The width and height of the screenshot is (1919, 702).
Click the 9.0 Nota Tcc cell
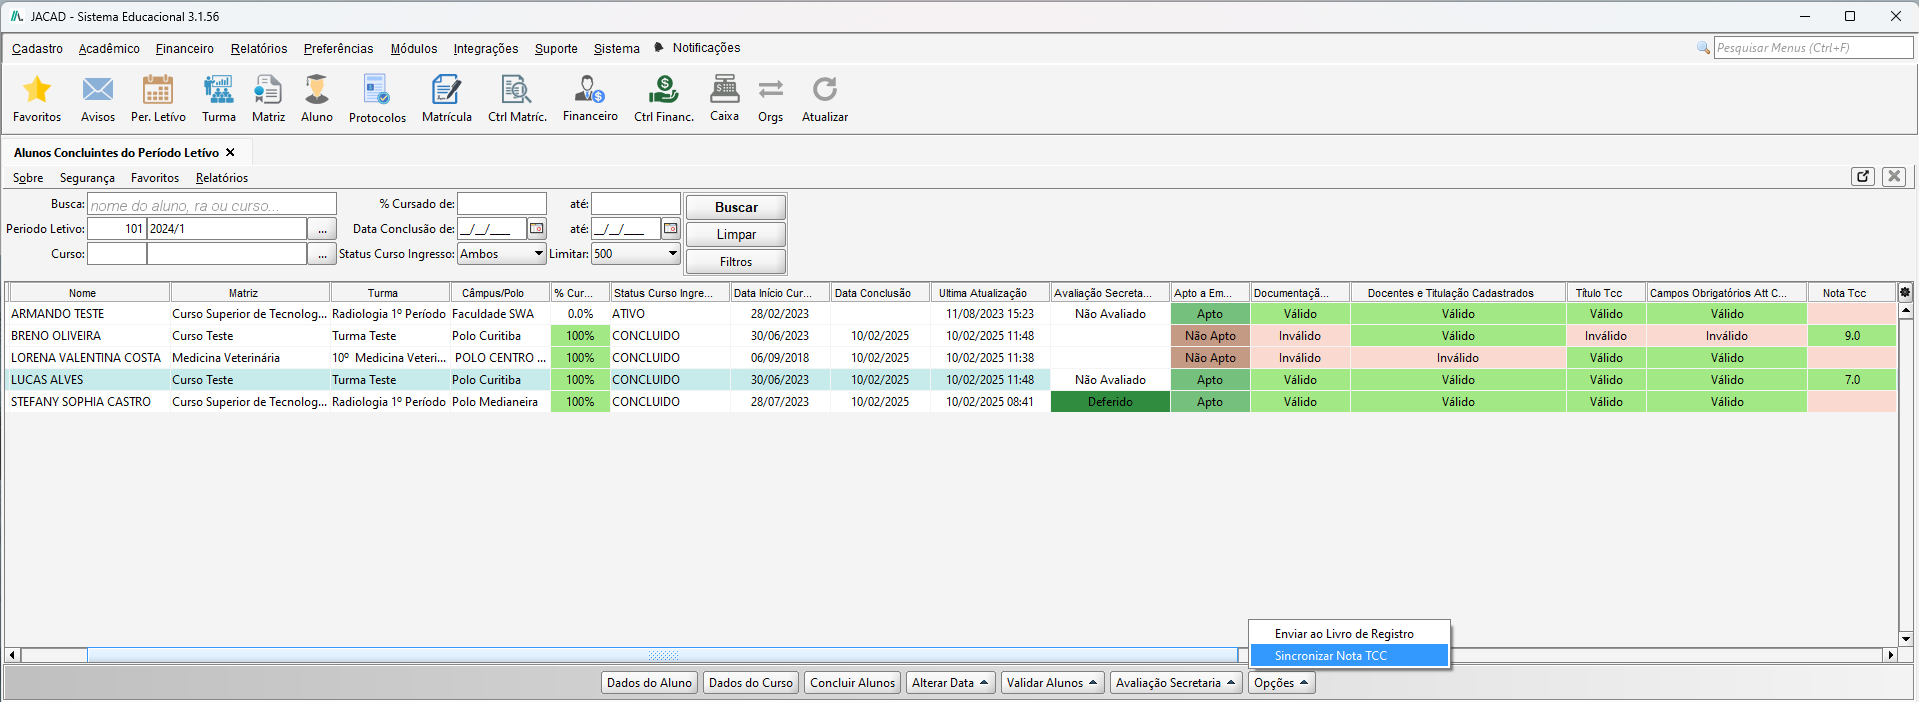click(x=1852, y=336)
